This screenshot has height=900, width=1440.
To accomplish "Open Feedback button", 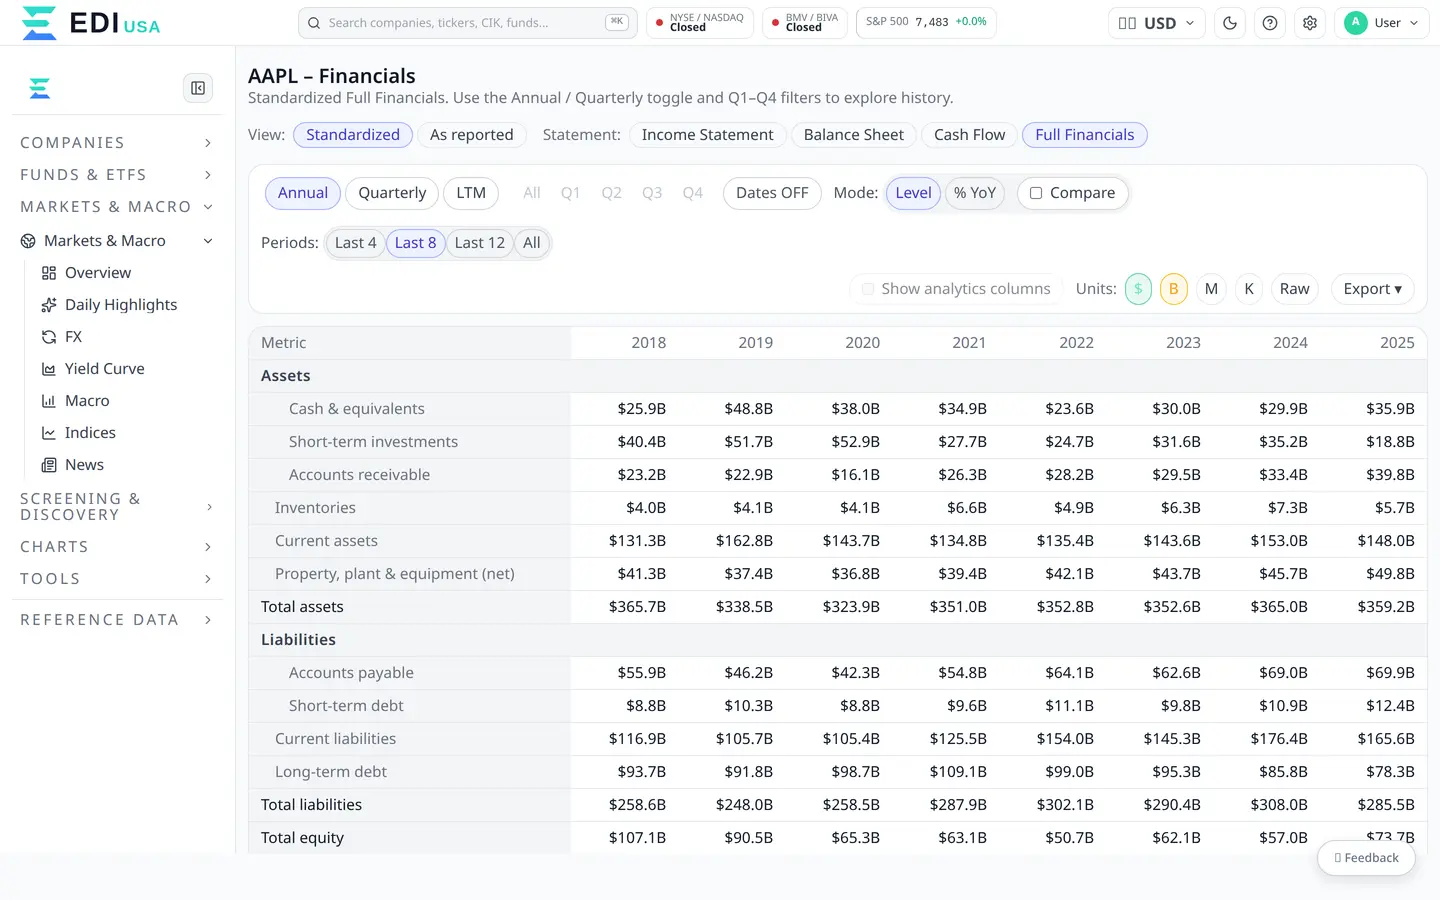I will (x=1366, y=858).
